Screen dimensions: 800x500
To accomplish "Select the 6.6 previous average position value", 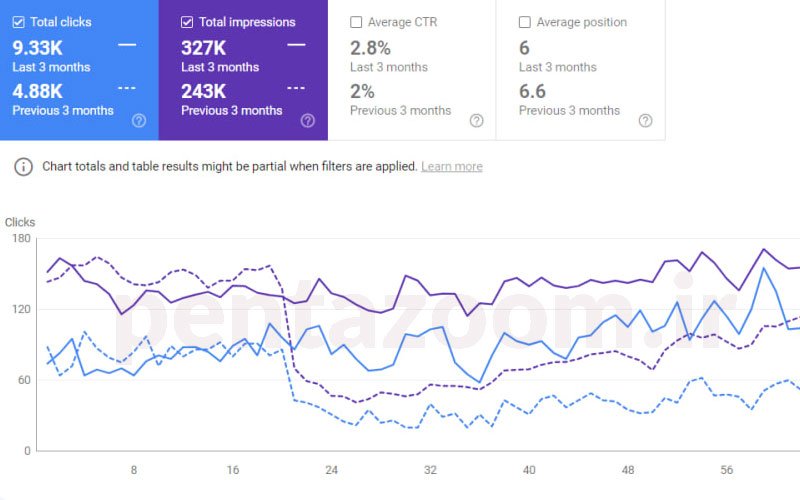I will point(532,91).
